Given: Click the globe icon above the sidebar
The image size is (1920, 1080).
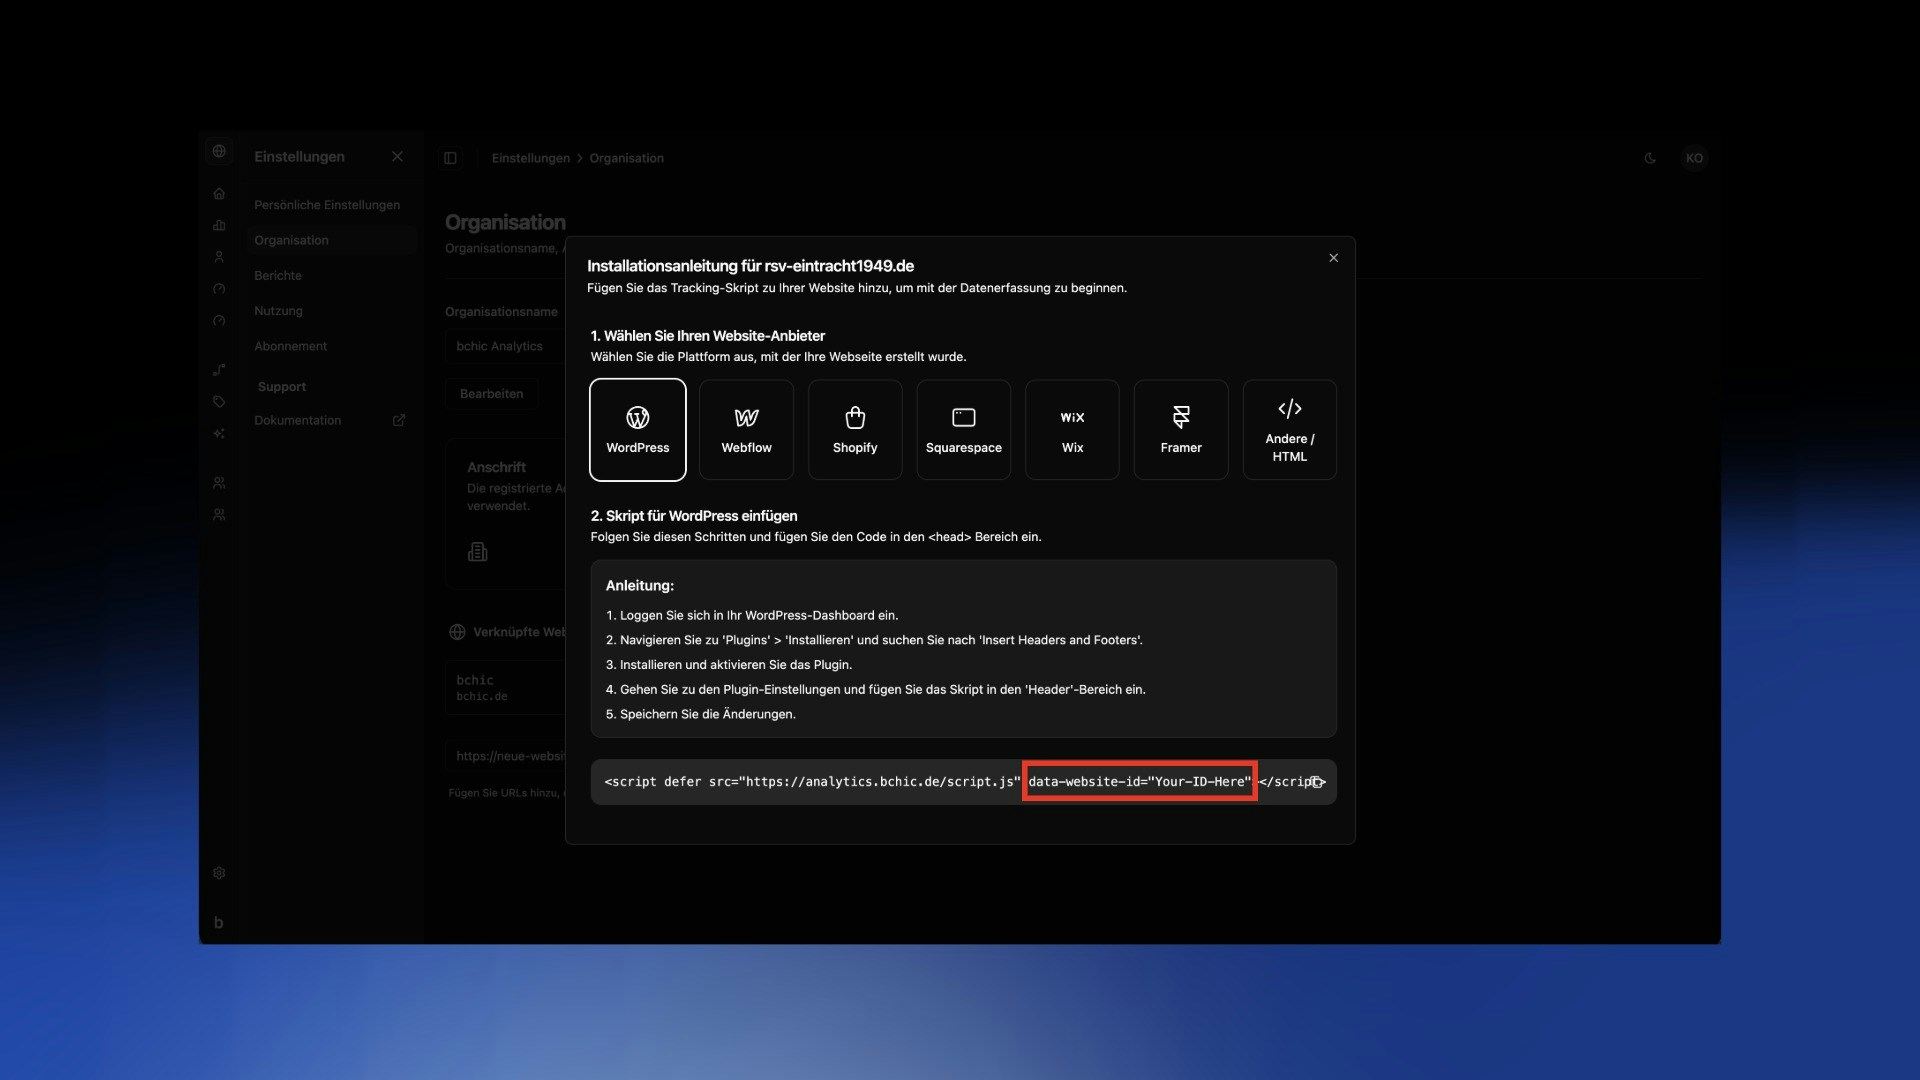Looking at the screenshot, I should pos(219,152).
